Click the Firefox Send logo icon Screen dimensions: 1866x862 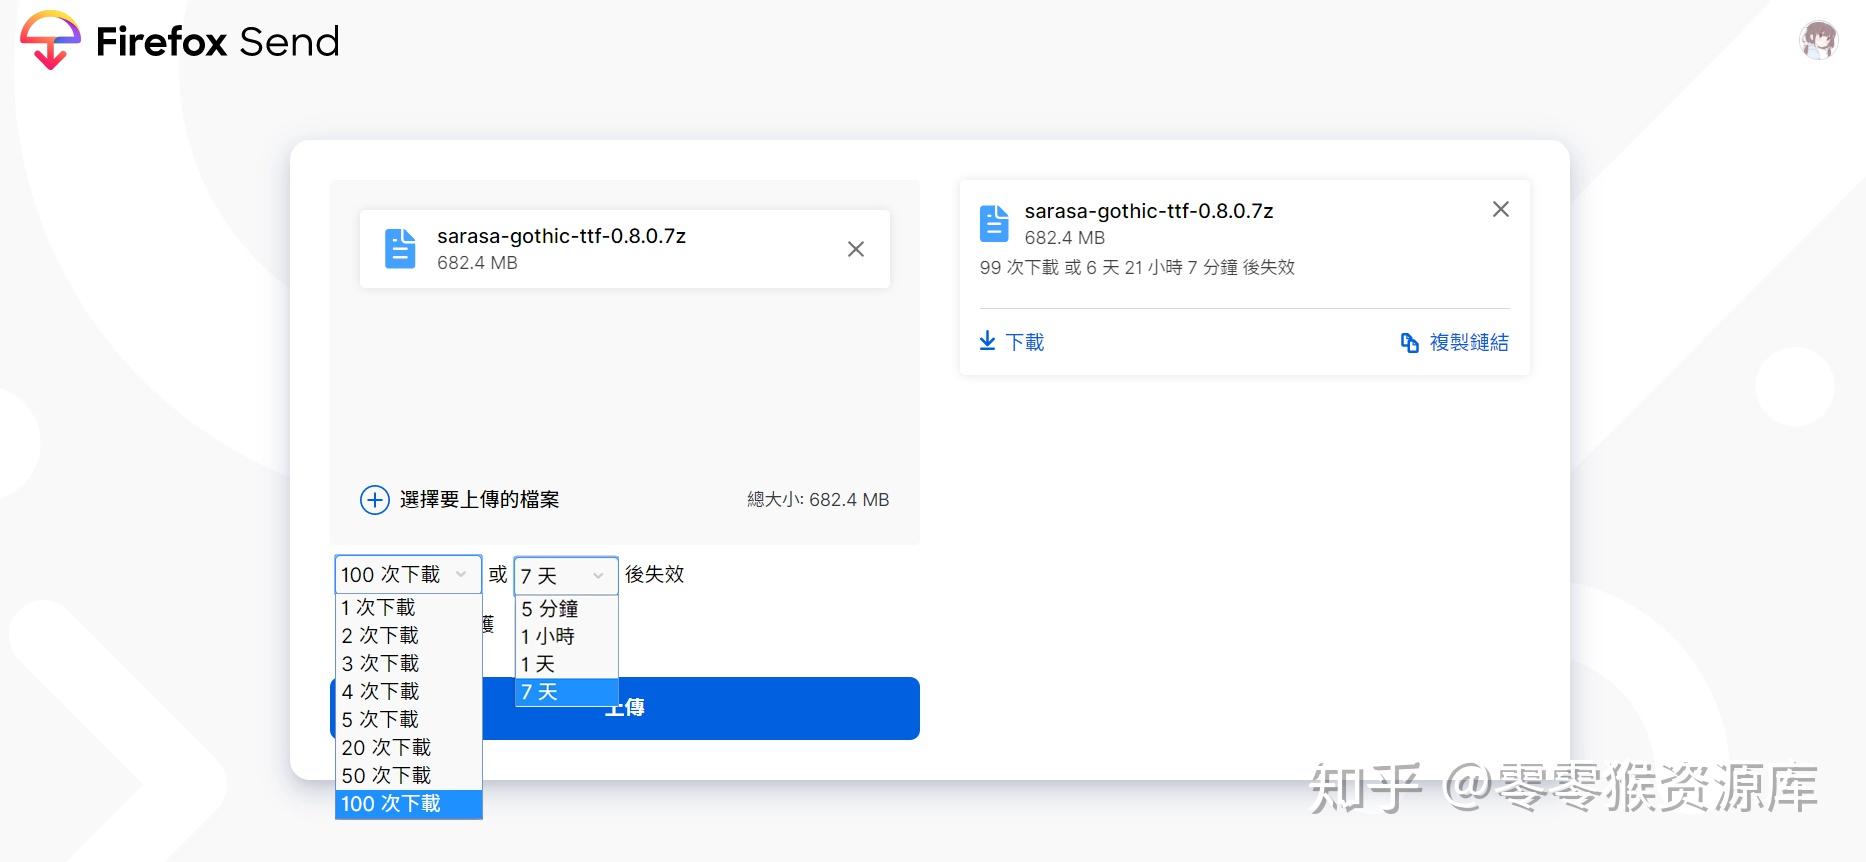click(x=50, y=40)
